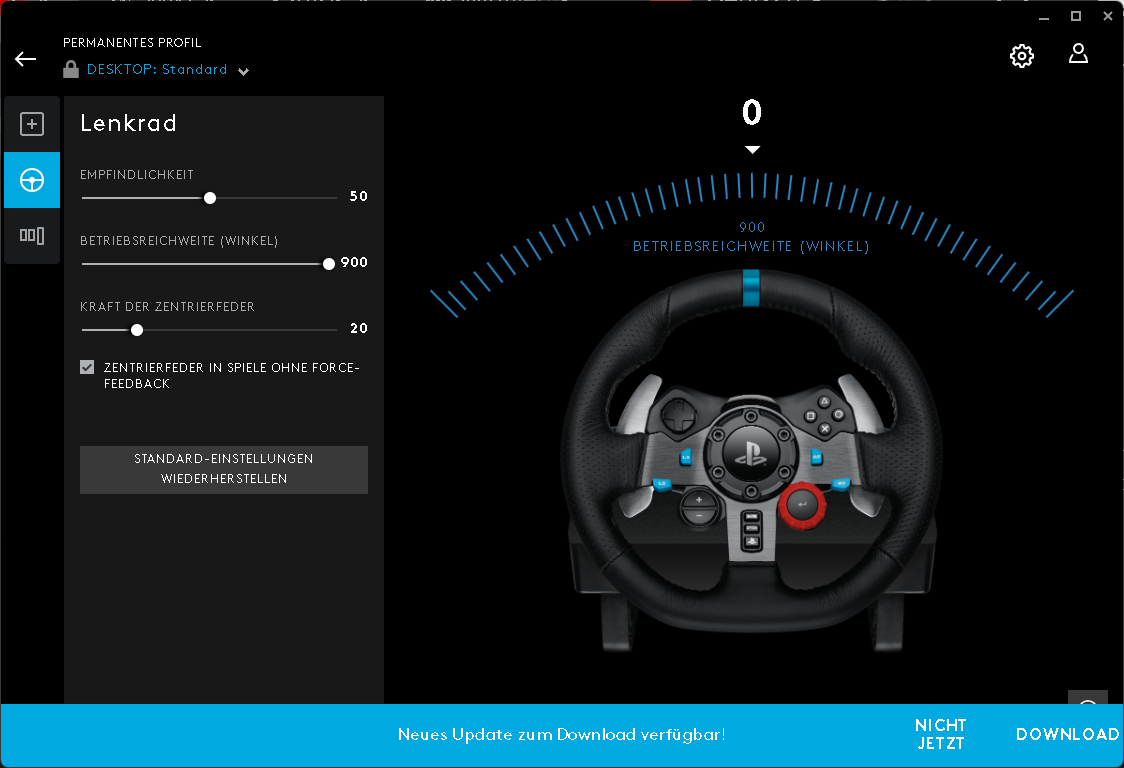Click the lock icon beside the profile name
Image resolution: width=1124 pixels, height=768 pixels.
point(71,70)
